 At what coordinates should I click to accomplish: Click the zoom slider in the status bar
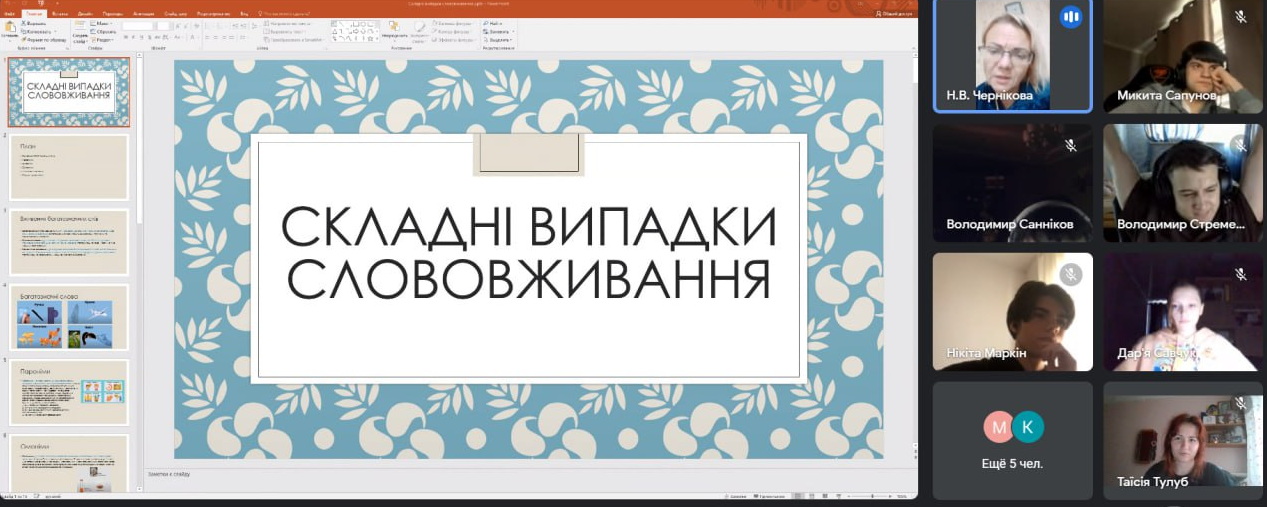pos(873,496)
